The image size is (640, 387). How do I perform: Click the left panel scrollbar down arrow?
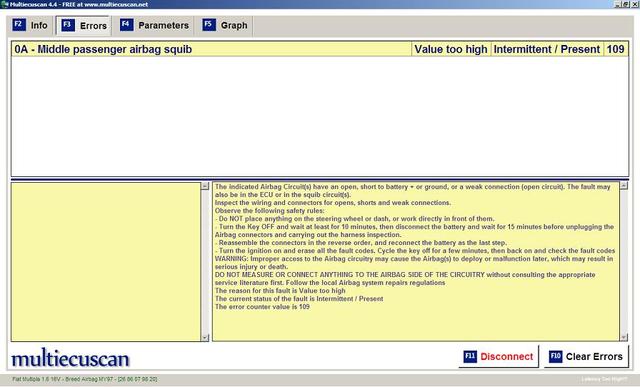[x=205, y=338]
